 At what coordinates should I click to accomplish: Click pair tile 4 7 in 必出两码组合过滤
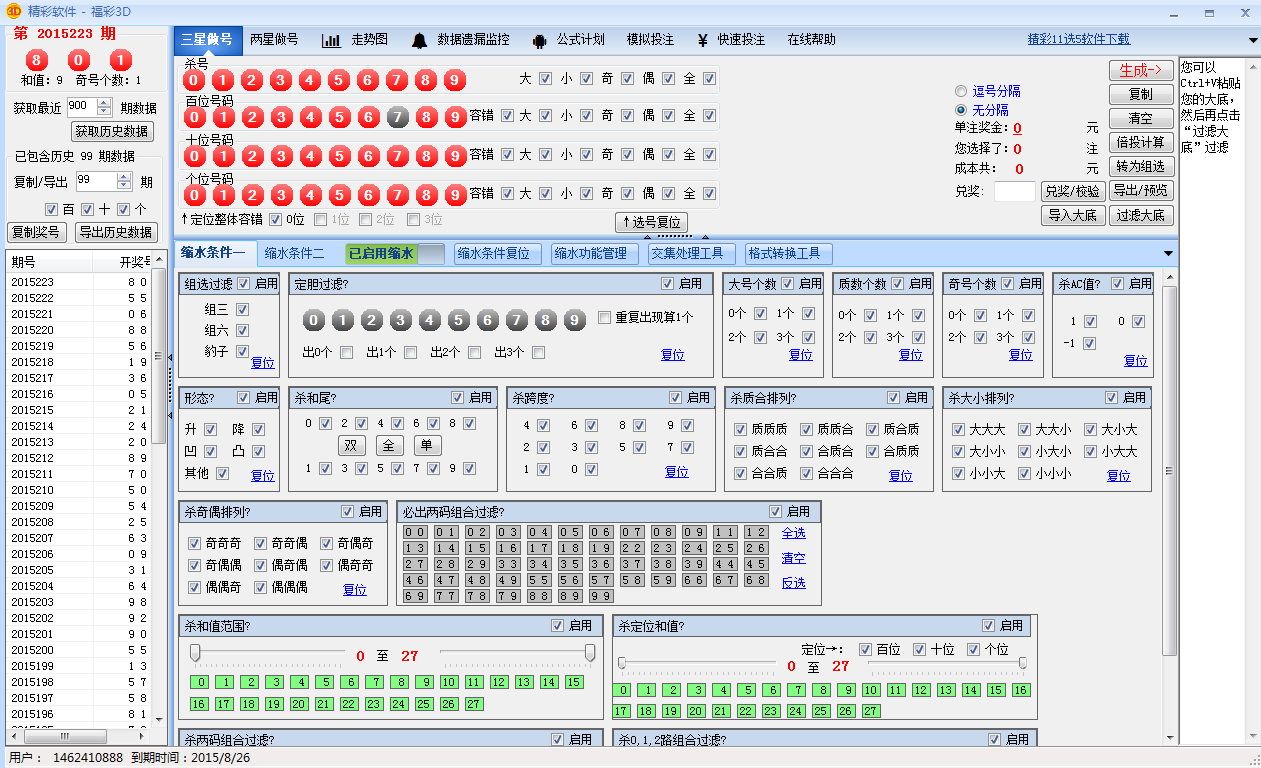point(446,580)
